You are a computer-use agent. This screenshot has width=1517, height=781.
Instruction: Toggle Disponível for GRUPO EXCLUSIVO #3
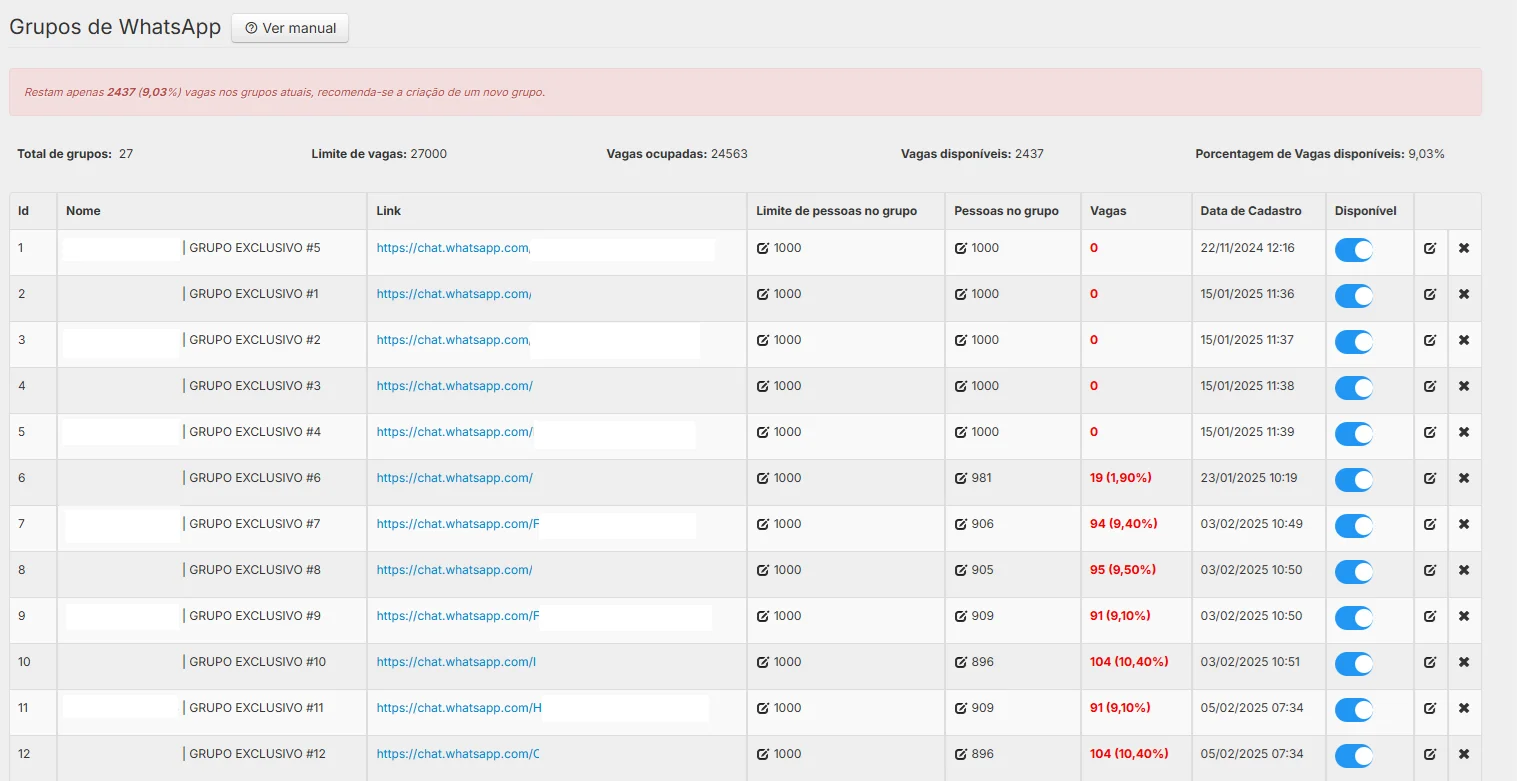coord(1354,388)
